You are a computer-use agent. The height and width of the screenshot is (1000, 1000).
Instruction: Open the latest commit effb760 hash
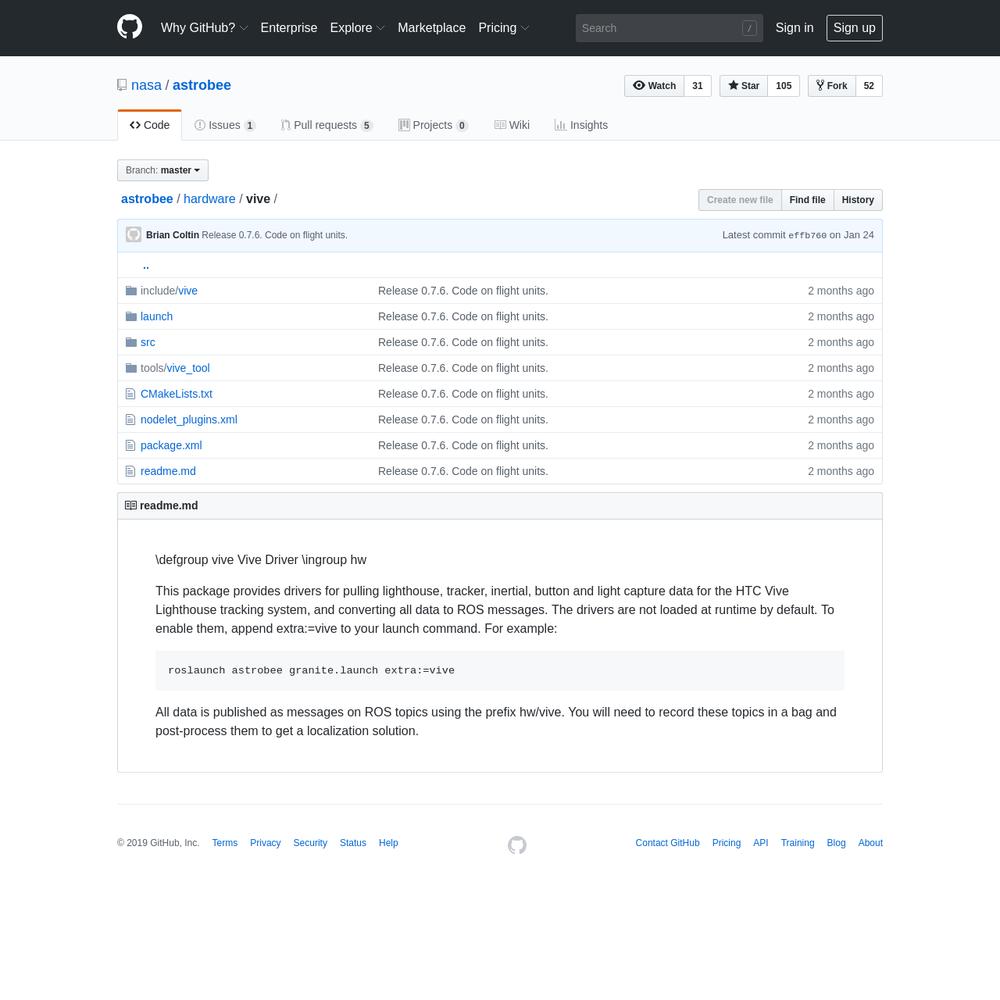pyautogui.click(x=807, y=235)
